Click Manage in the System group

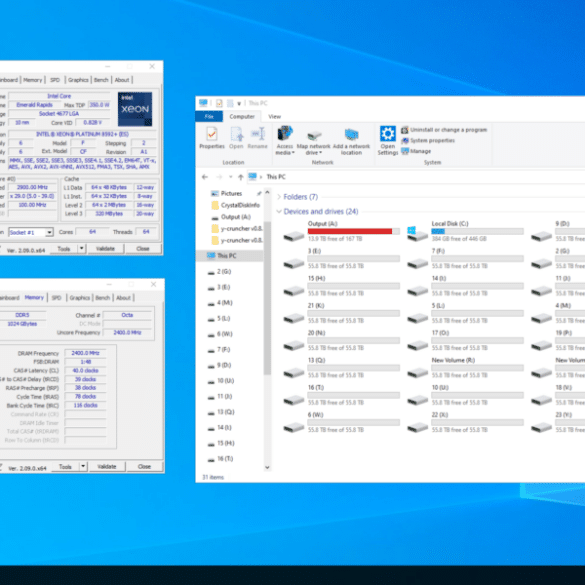click(416, 151)
